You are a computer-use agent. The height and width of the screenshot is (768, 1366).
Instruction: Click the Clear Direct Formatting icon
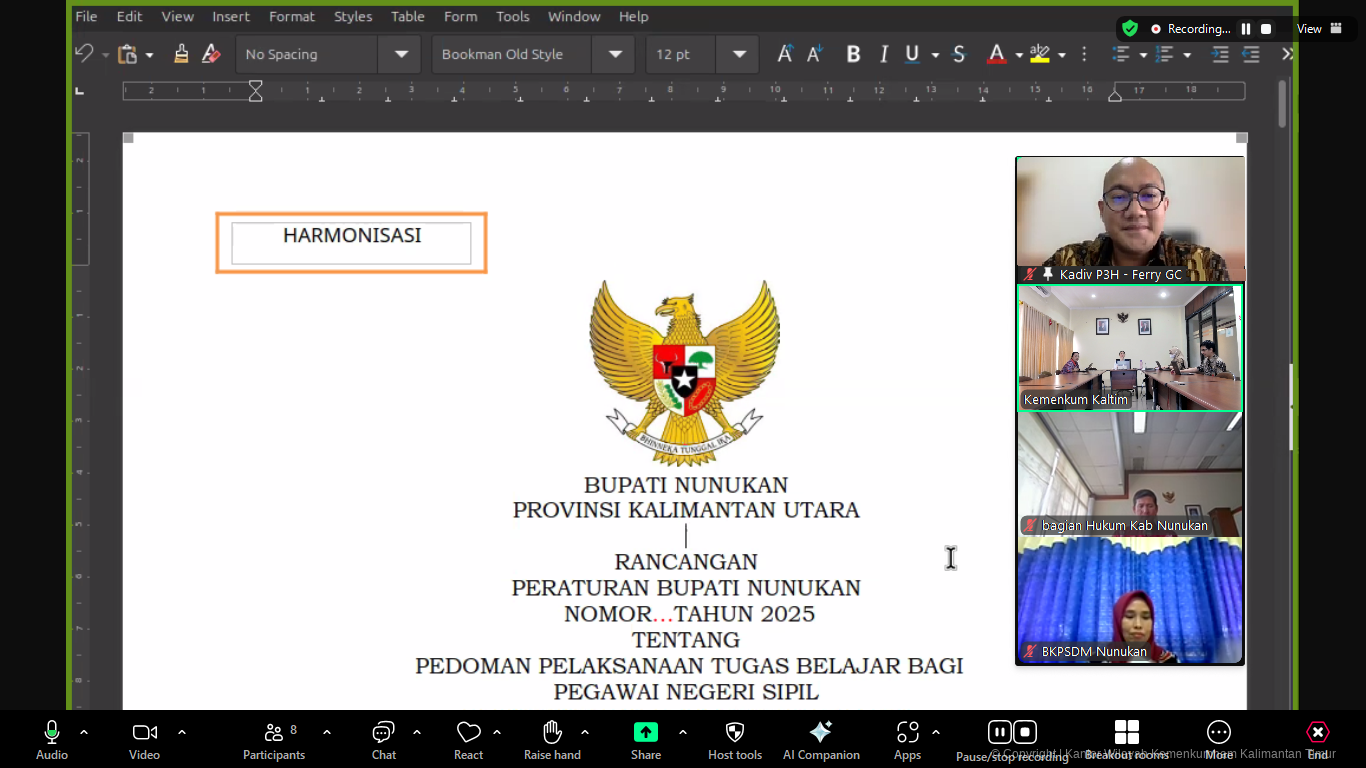click(x=210, y=54)
